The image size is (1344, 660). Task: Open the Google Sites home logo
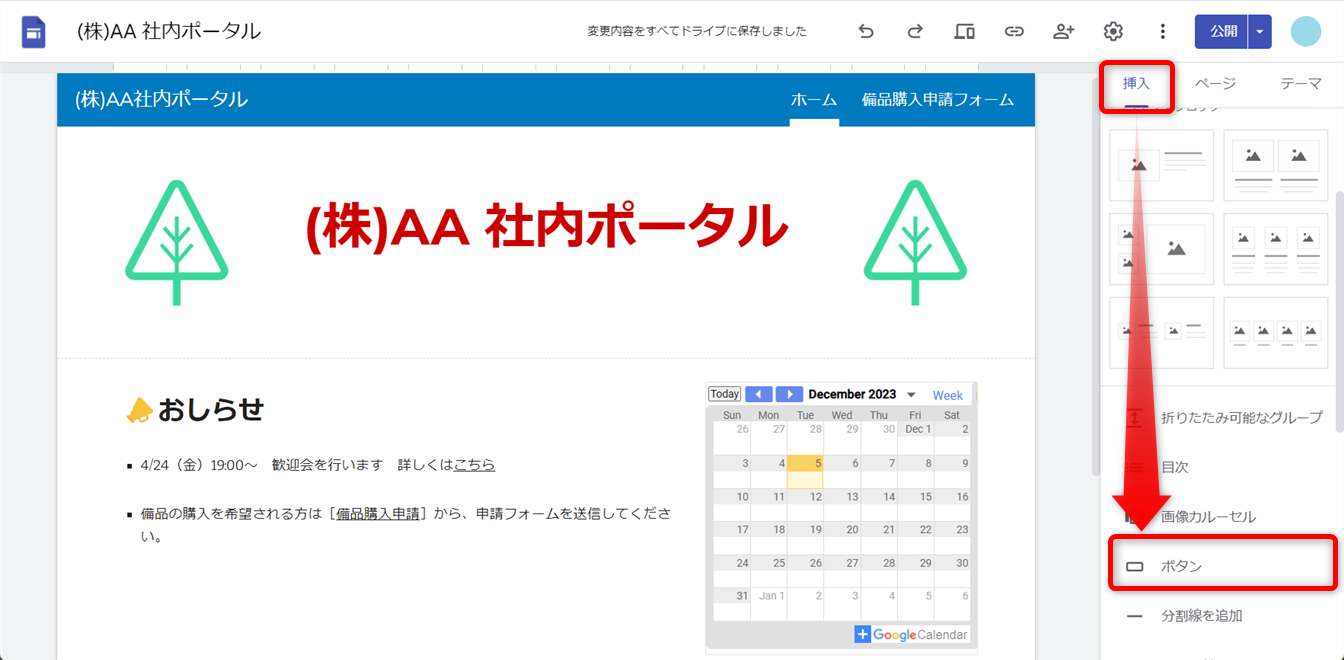click(x=34, y=32)
